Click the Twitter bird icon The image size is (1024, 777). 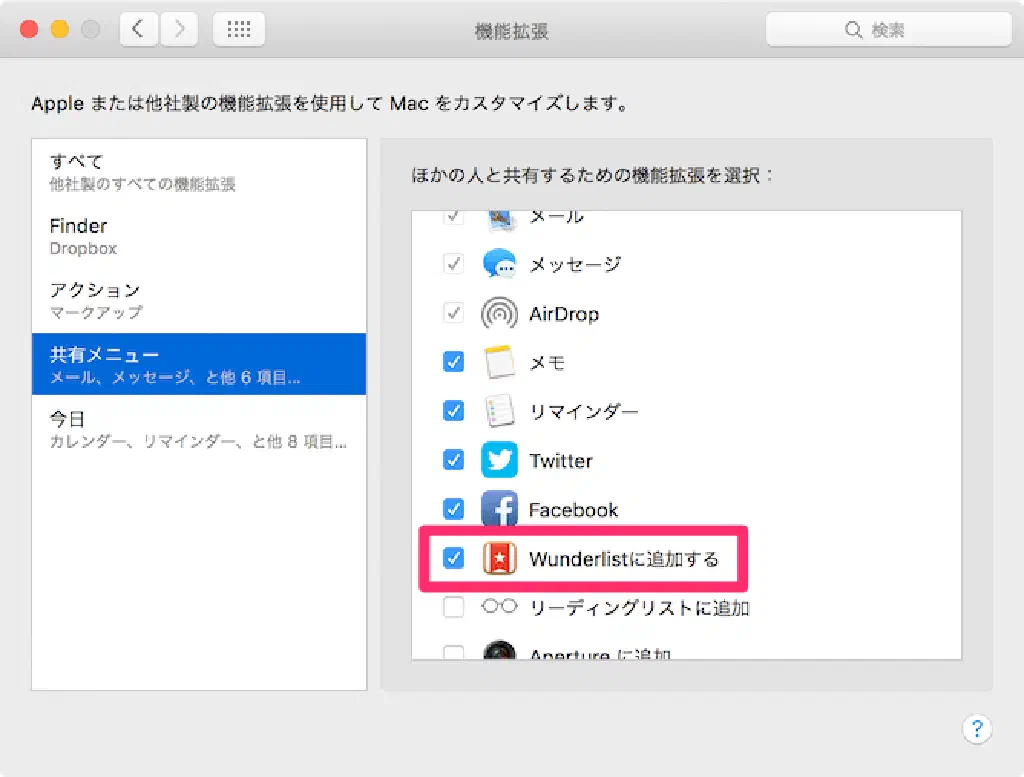[499, 460]
